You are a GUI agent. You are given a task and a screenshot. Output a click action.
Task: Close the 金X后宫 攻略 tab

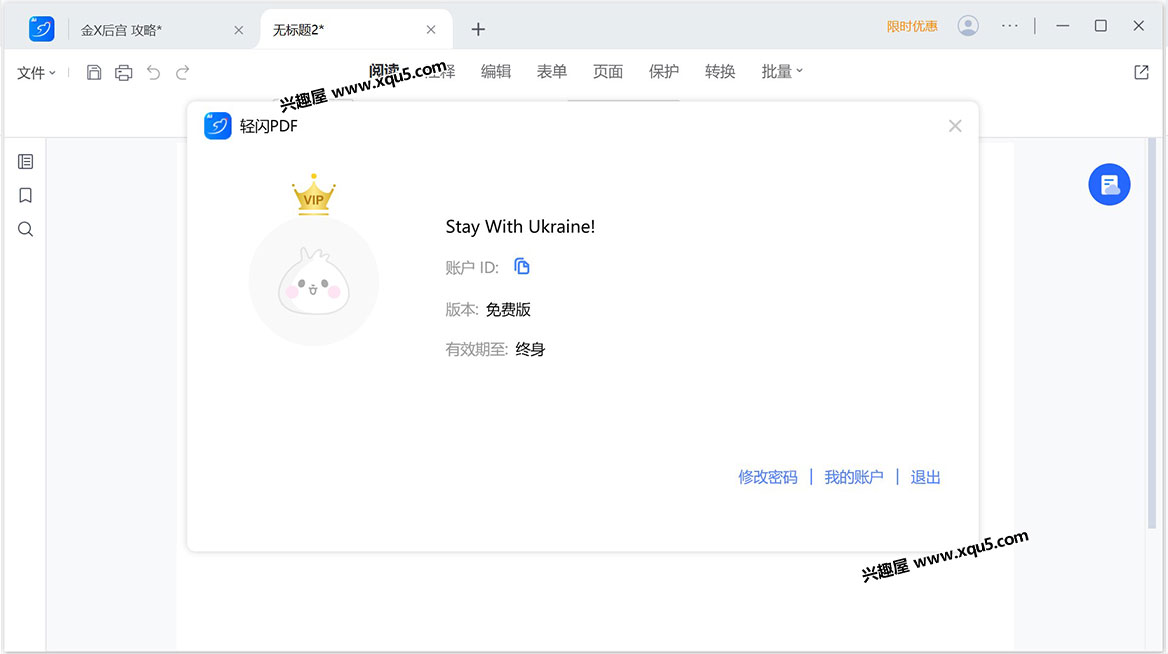(x=238, y=30)
